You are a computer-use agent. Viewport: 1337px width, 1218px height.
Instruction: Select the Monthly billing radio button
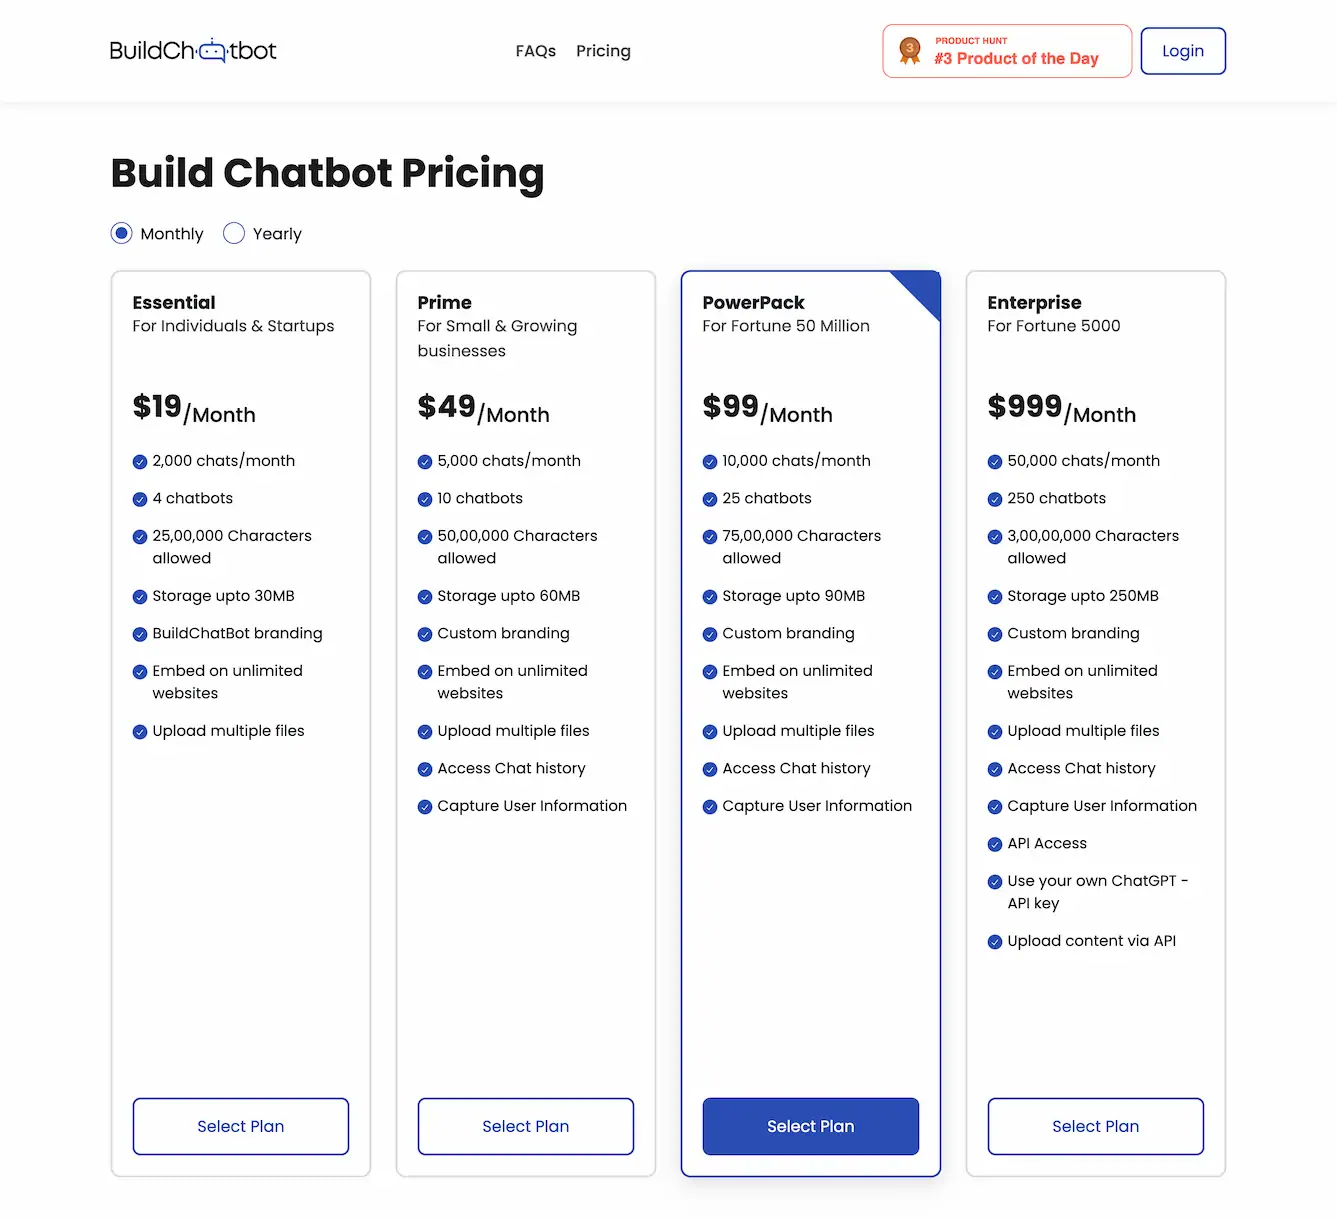[x=121, y=233]
